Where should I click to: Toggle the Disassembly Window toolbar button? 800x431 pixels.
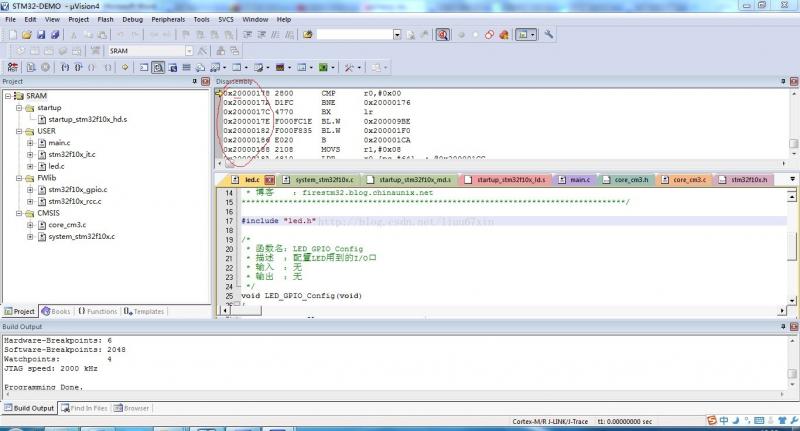pyautogui.click(x=158, y=67)
